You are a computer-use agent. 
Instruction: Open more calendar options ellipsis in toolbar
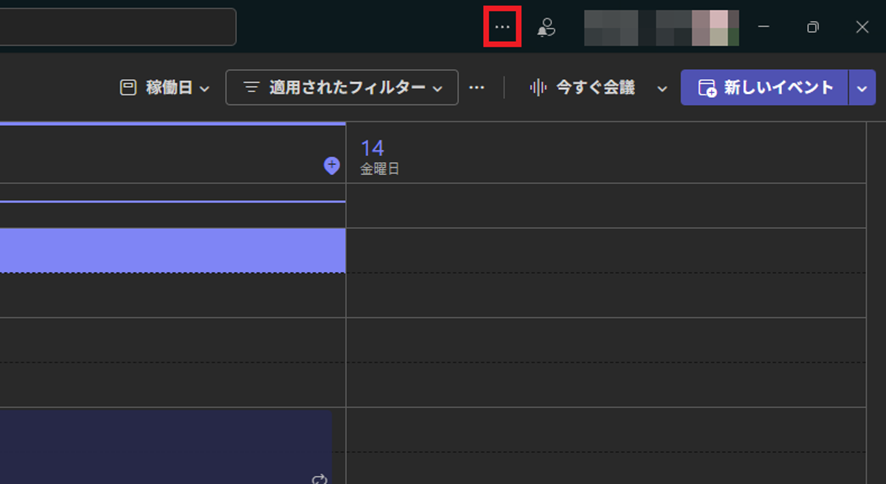(x=477, y=88)
